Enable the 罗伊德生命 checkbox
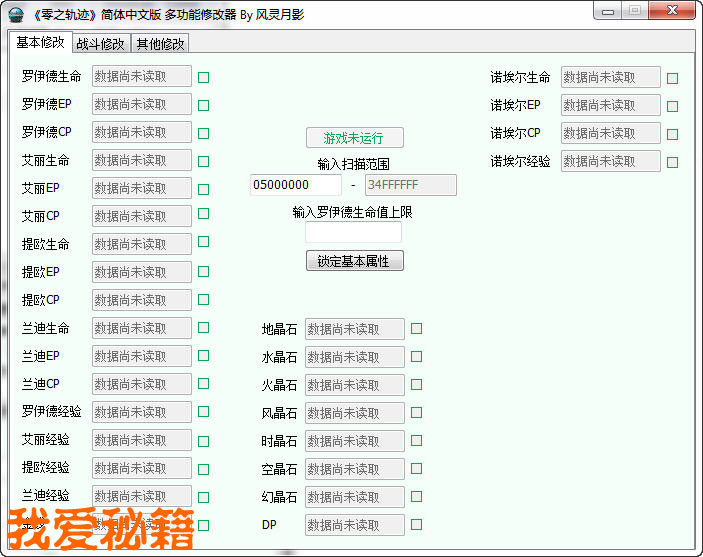Image resolution: width=703 pixels, height=557 pixels. pyautogui.click(x=203, y=77)
